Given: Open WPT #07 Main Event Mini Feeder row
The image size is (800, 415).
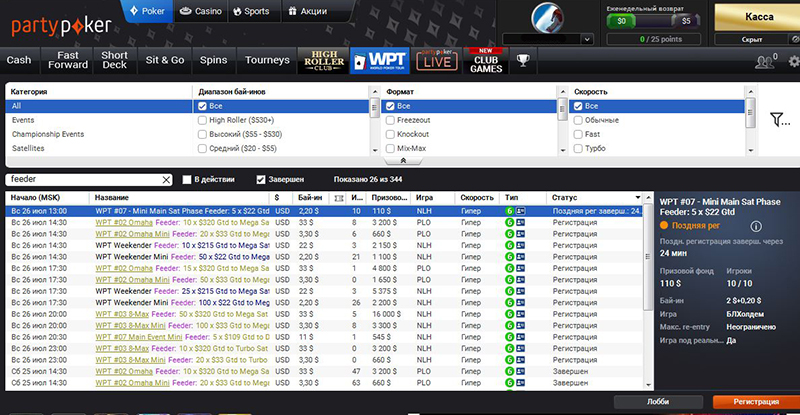Looking at the screenshot, I should 324,337.
